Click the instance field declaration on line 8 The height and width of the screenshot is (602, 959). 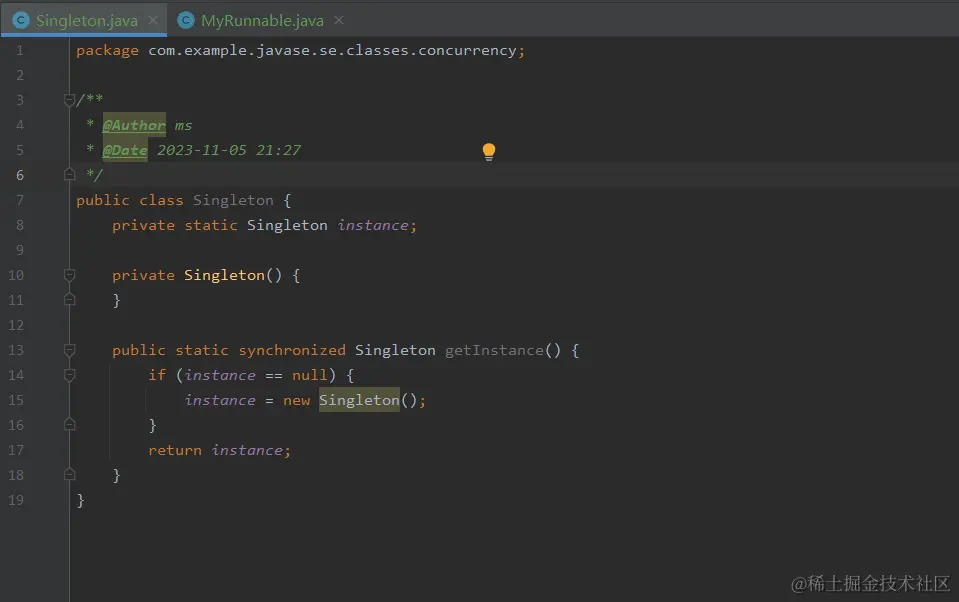(372, 225)
